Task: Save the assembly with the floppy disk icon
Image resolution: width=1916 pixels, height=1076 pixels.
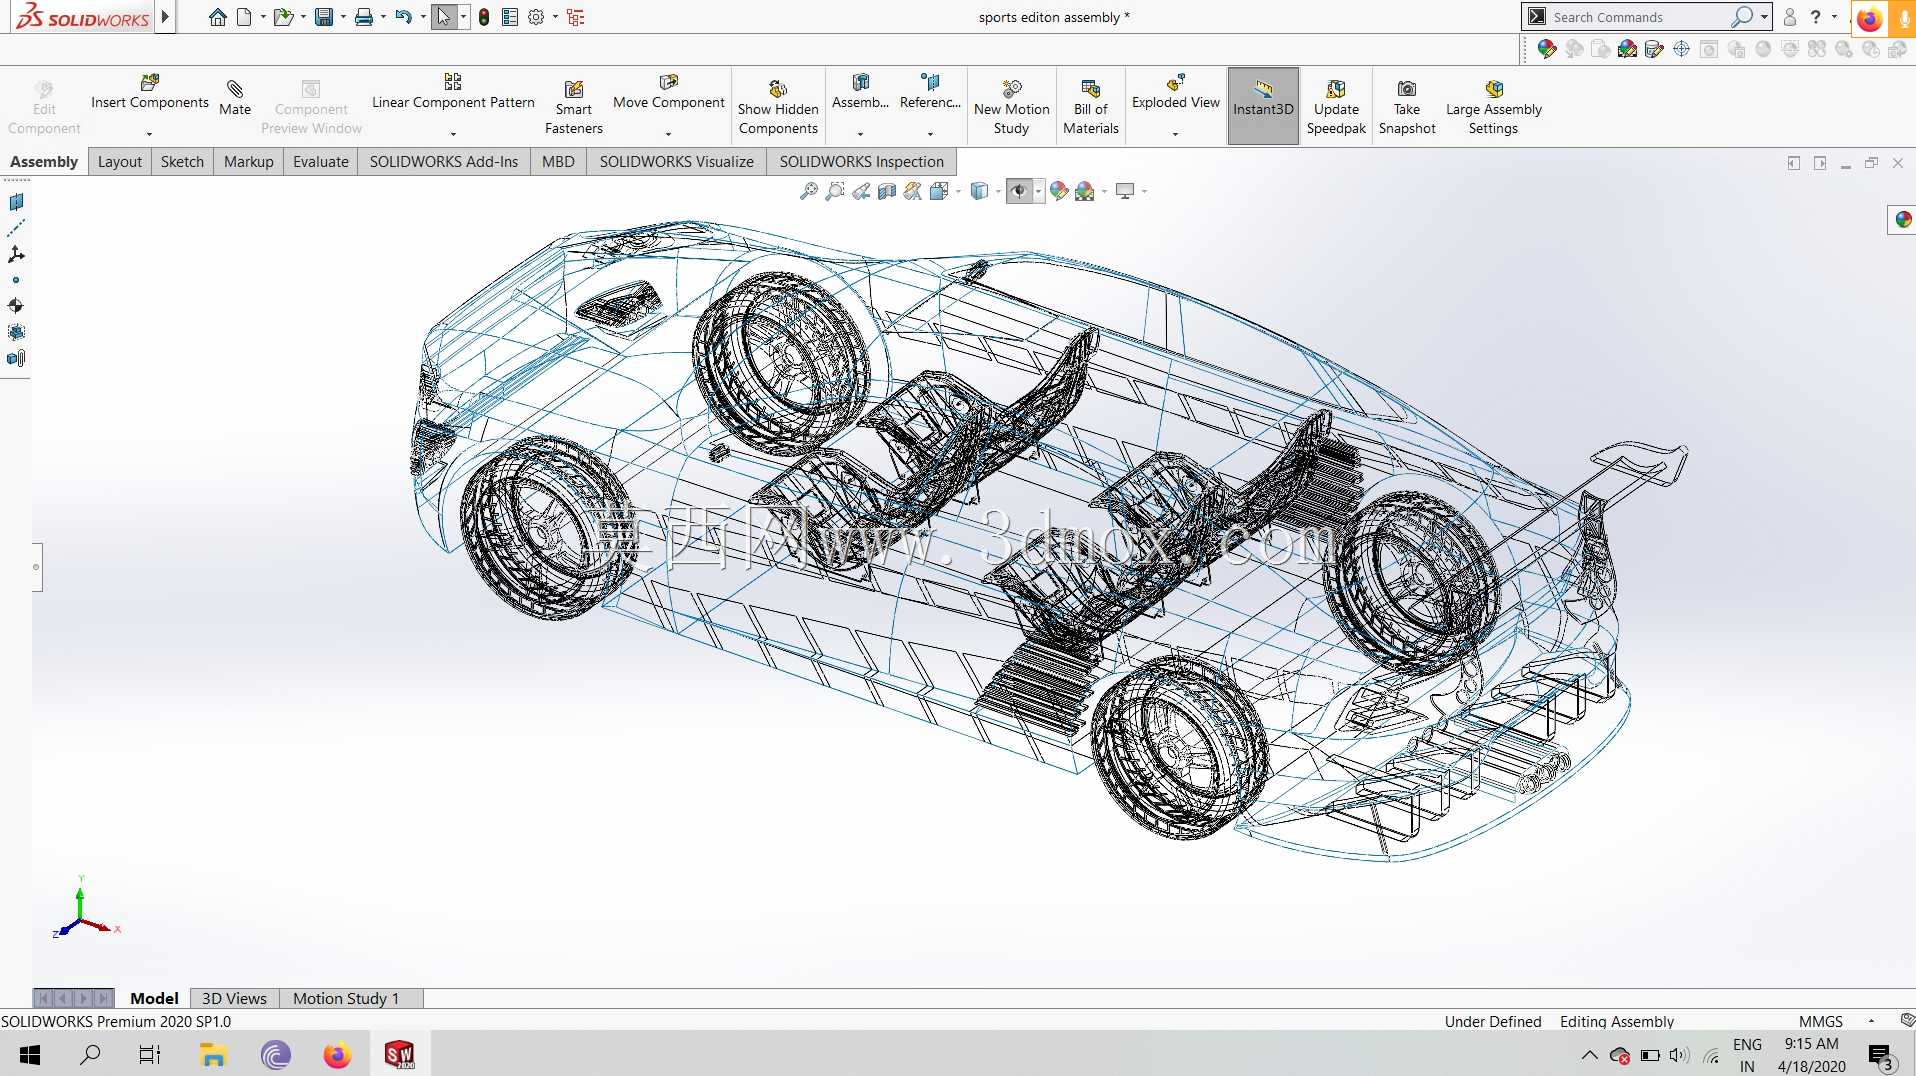Action: click(323, 17)
